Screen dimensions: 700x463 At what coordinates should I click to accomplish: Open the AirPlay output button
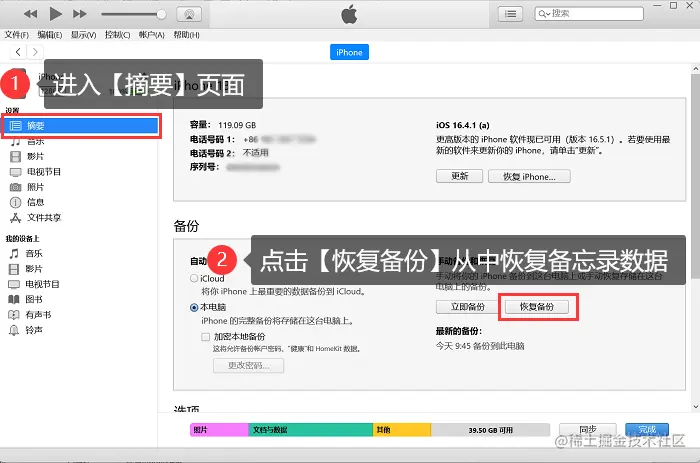pyautogui.click(x=189, y=14)
